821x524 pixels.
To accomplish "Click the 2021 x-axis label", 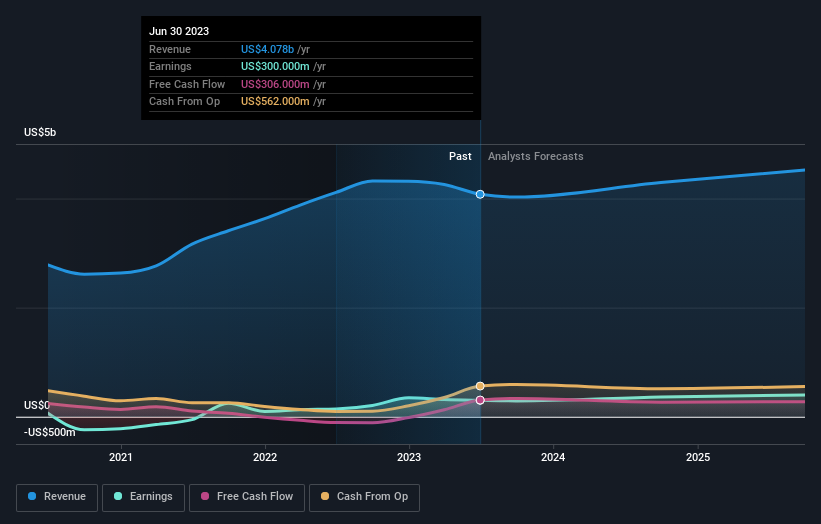I will point(121,458).
